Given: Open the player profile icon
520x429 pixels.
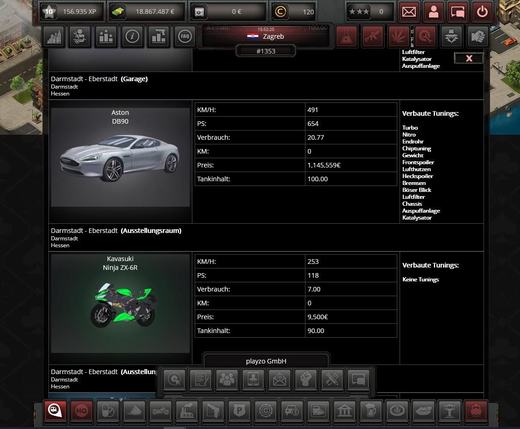Looking at the screenshot, I should [433, 12].
